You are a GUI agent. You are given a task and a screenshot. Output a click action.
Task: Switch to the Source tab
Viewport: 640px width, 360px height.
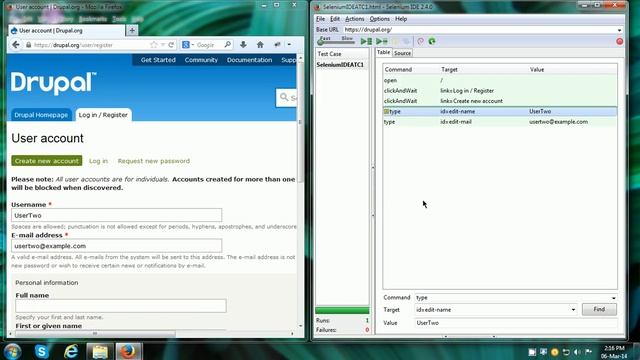[x=402, y=53]
